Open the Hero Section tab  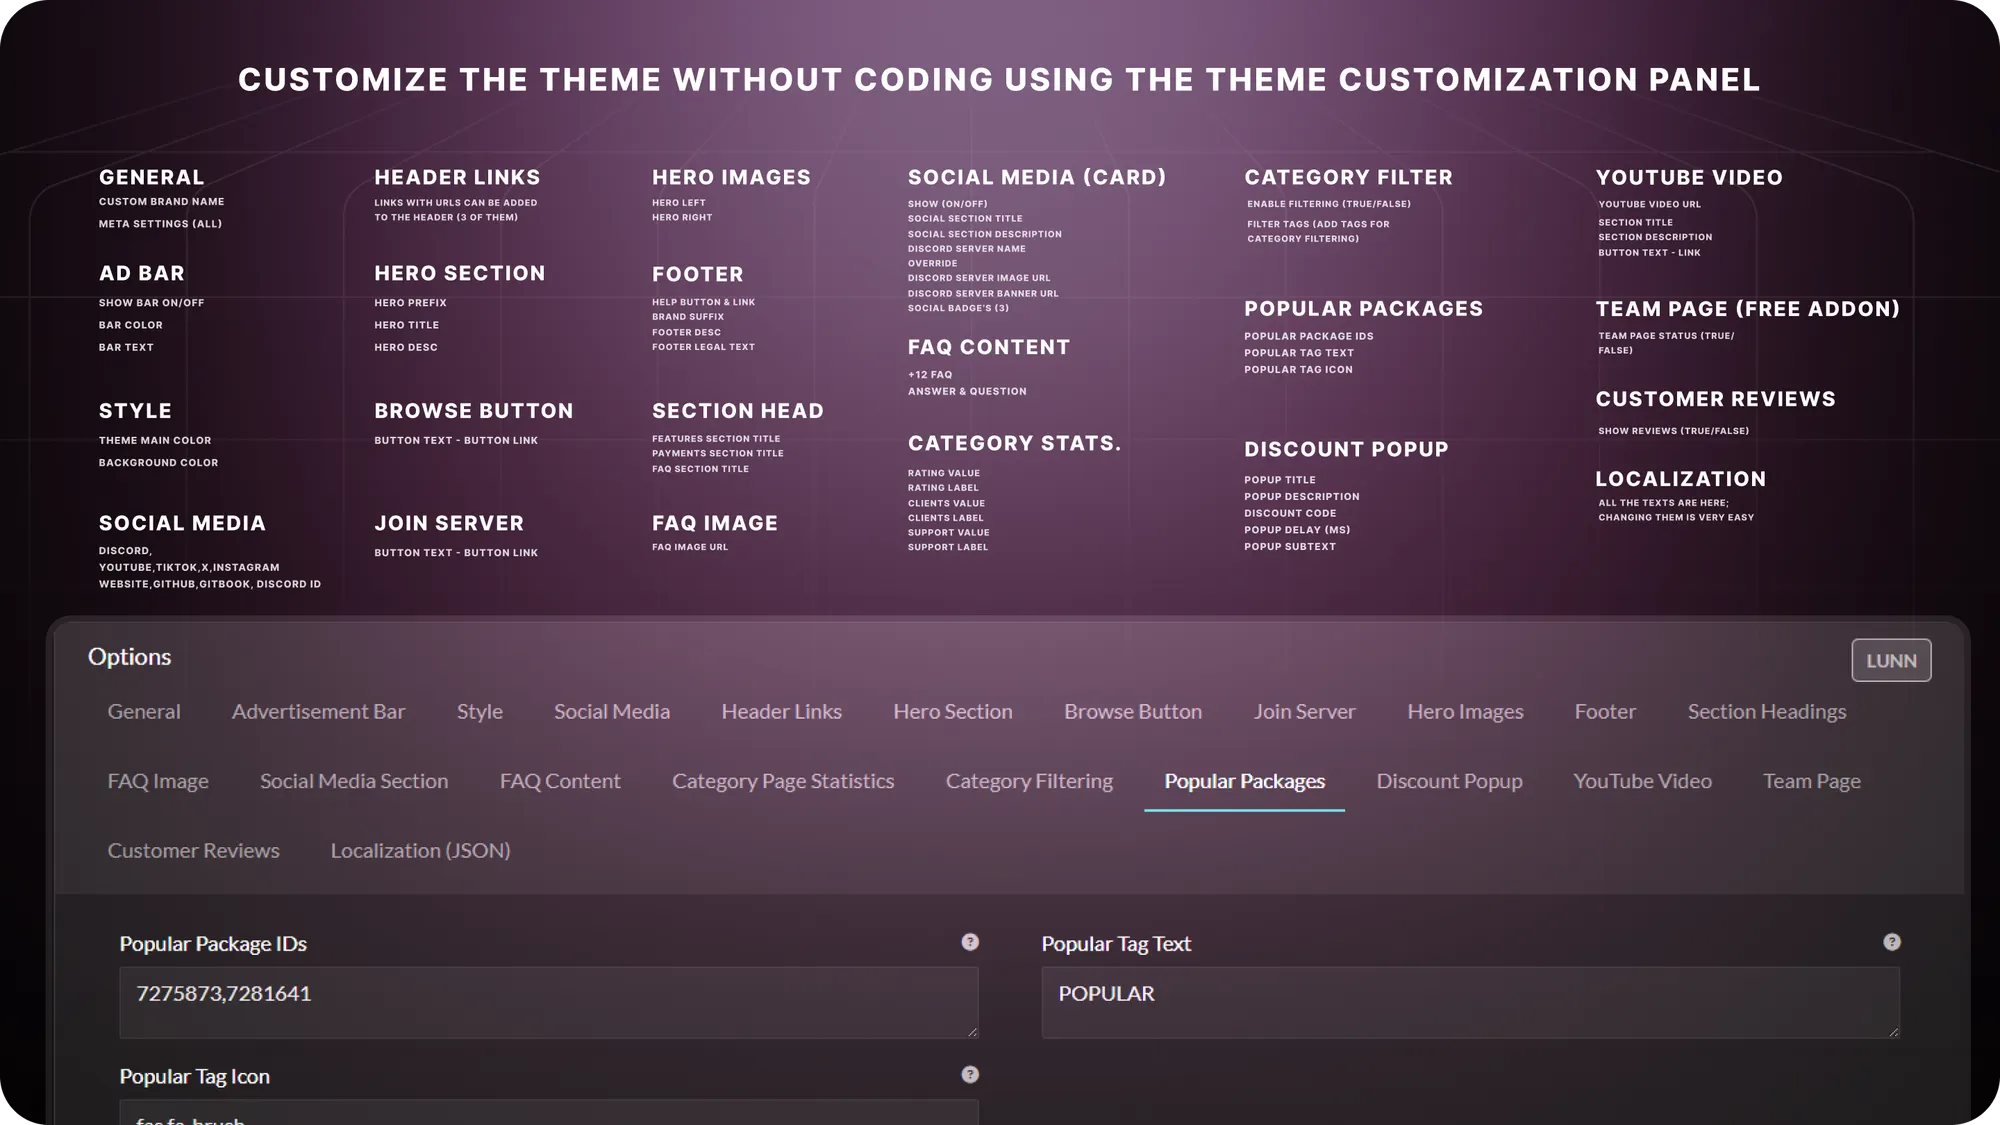pyautogui.click(x=953, y=712)
